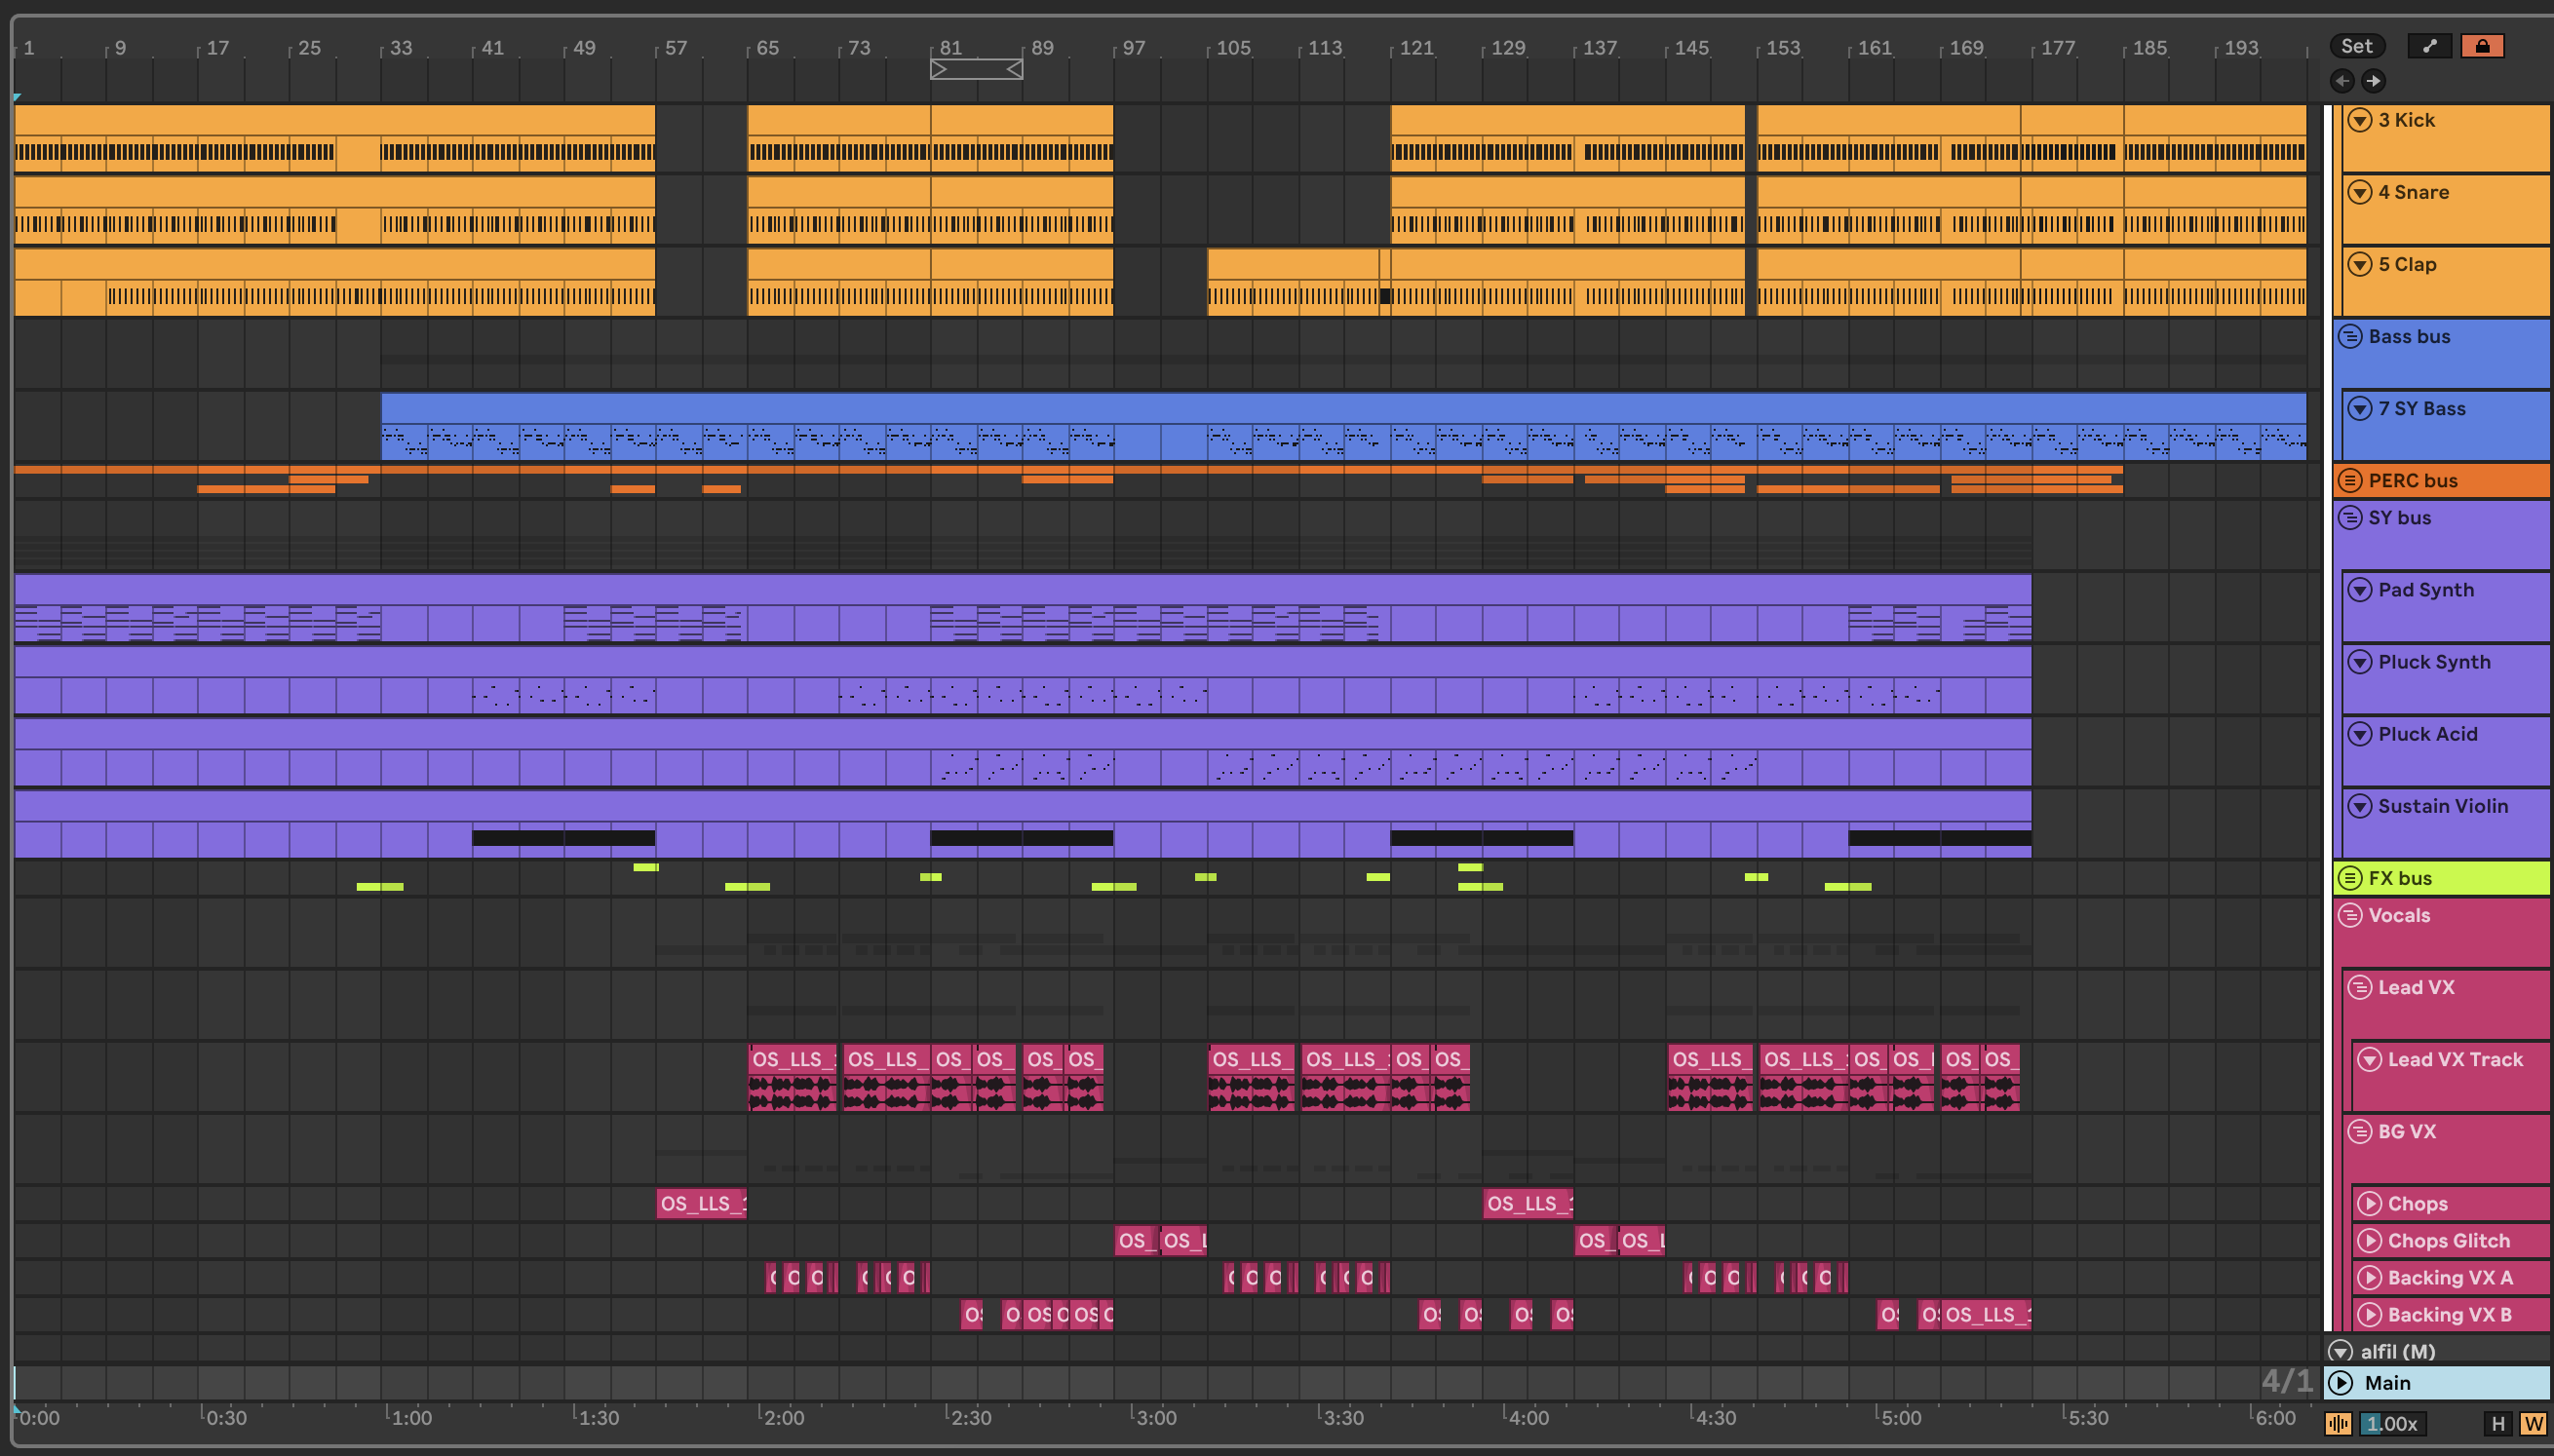The width and height of the screenshot is (2554, 1456).
Task: Click the FX bus group icon
Action: tap(2350, 878)
